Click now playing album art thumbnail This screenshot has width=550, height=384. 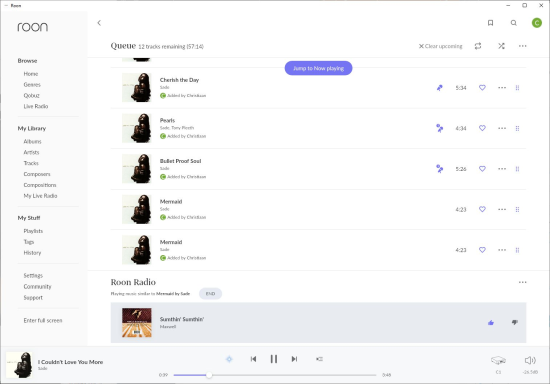point(19,365)
